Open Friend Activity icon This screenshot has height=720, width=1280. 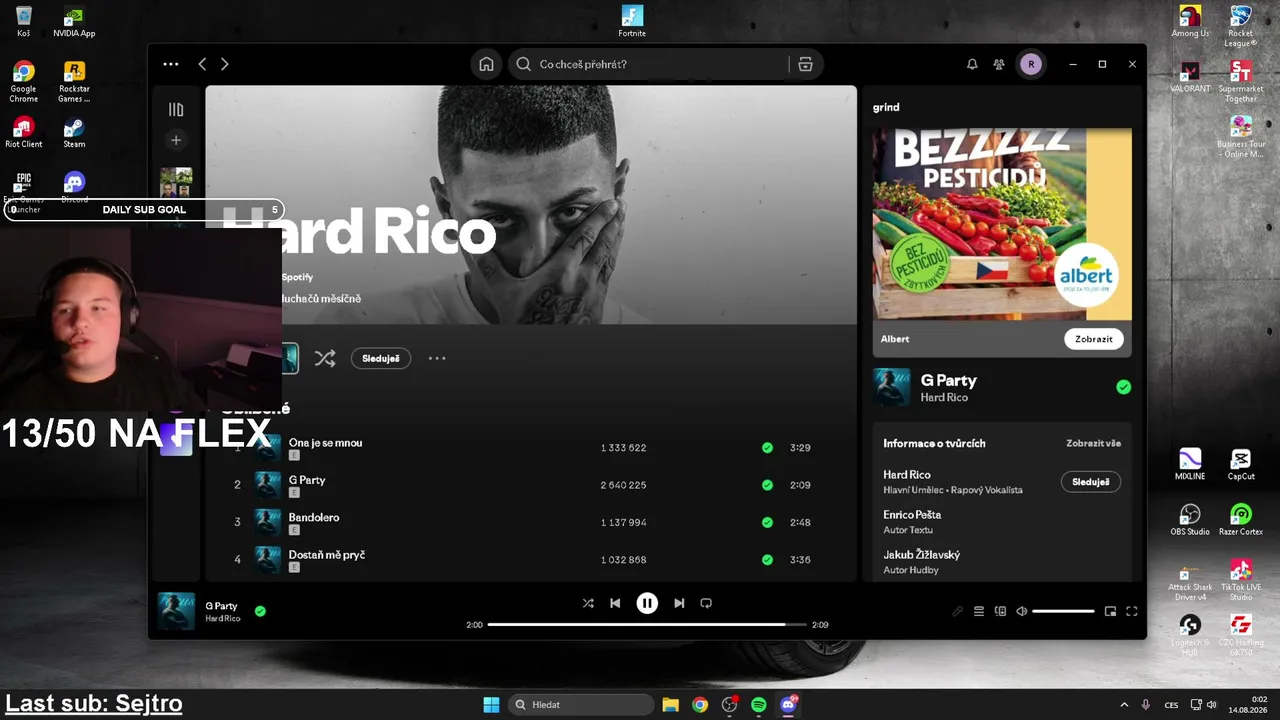tap(999, 64)
